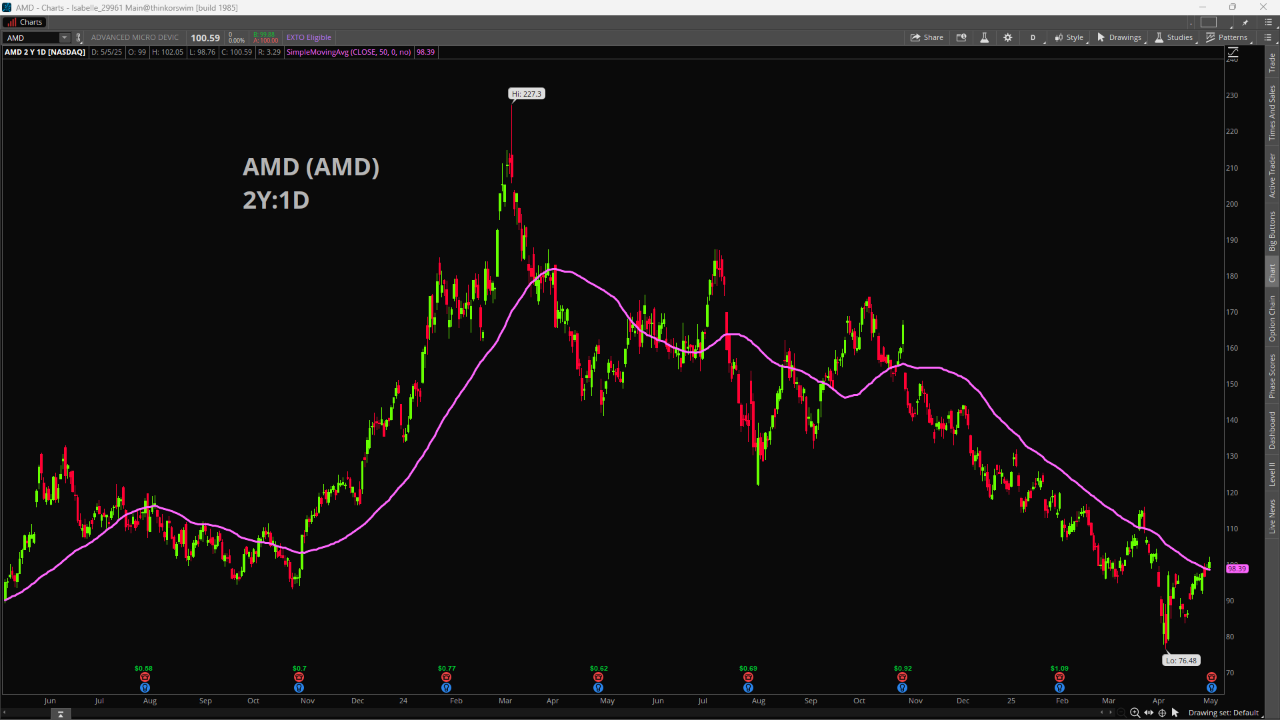Click the Share chart button
Screen dimensions: 1280x720
point(926,37)
